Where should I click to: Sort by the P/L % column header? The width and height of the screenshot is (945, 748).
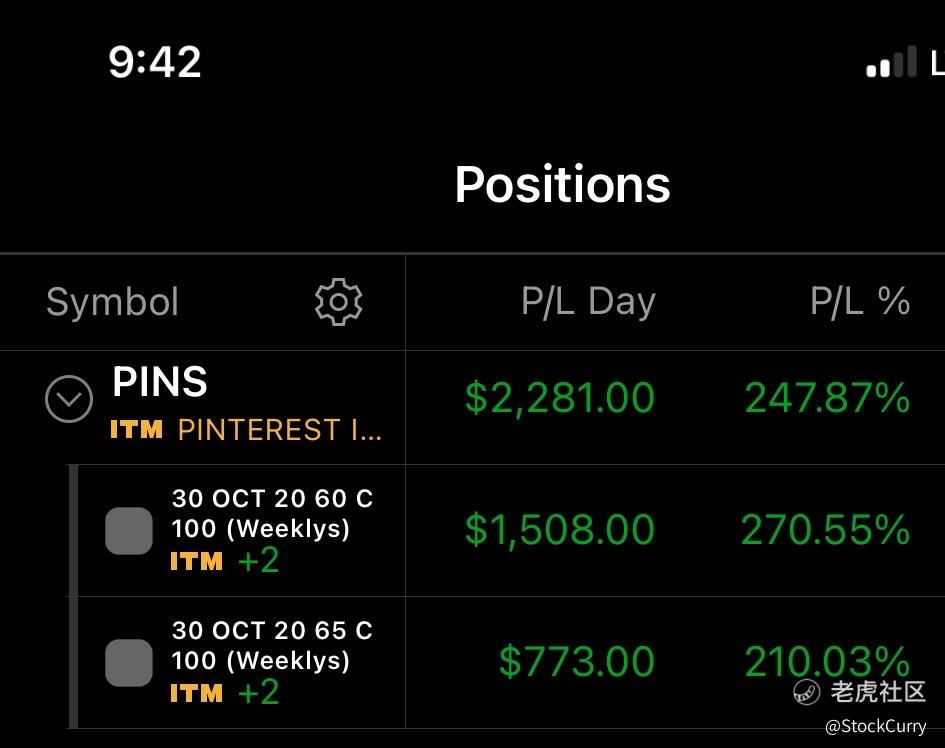[859, 302]
